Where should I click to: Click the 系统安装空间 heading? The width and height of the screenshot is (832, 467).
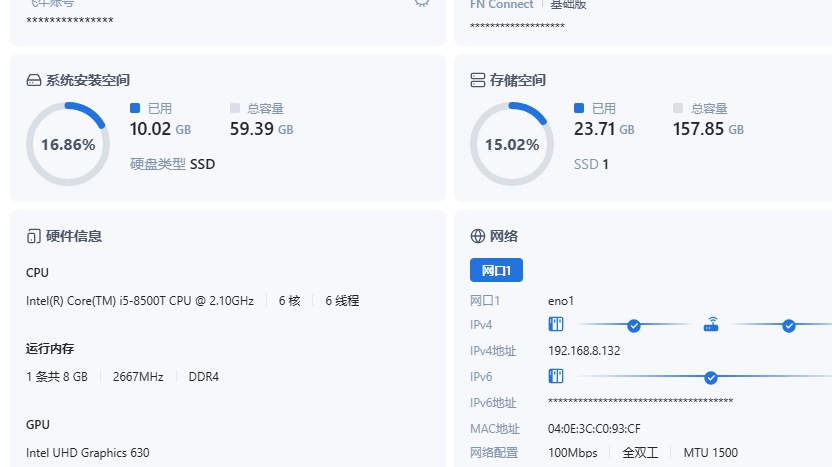[x=88, y=80]
